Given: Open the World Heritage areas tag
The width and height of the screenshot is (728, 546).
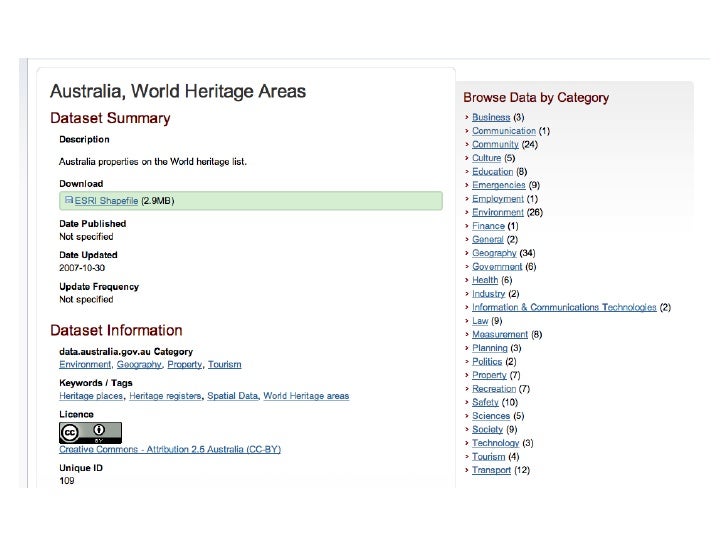Looking at the screenshot, I should pos(306,396).
